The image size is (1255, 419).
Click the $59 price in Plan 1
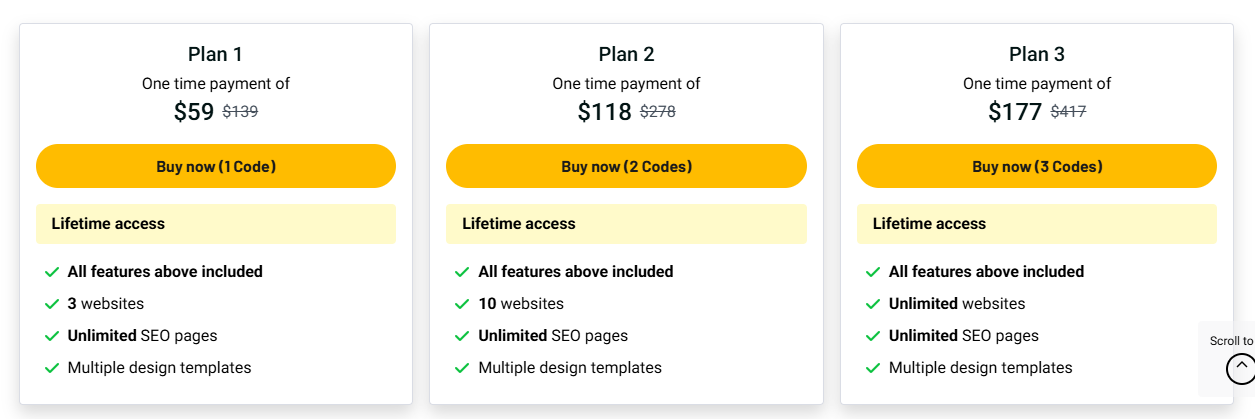194,112
